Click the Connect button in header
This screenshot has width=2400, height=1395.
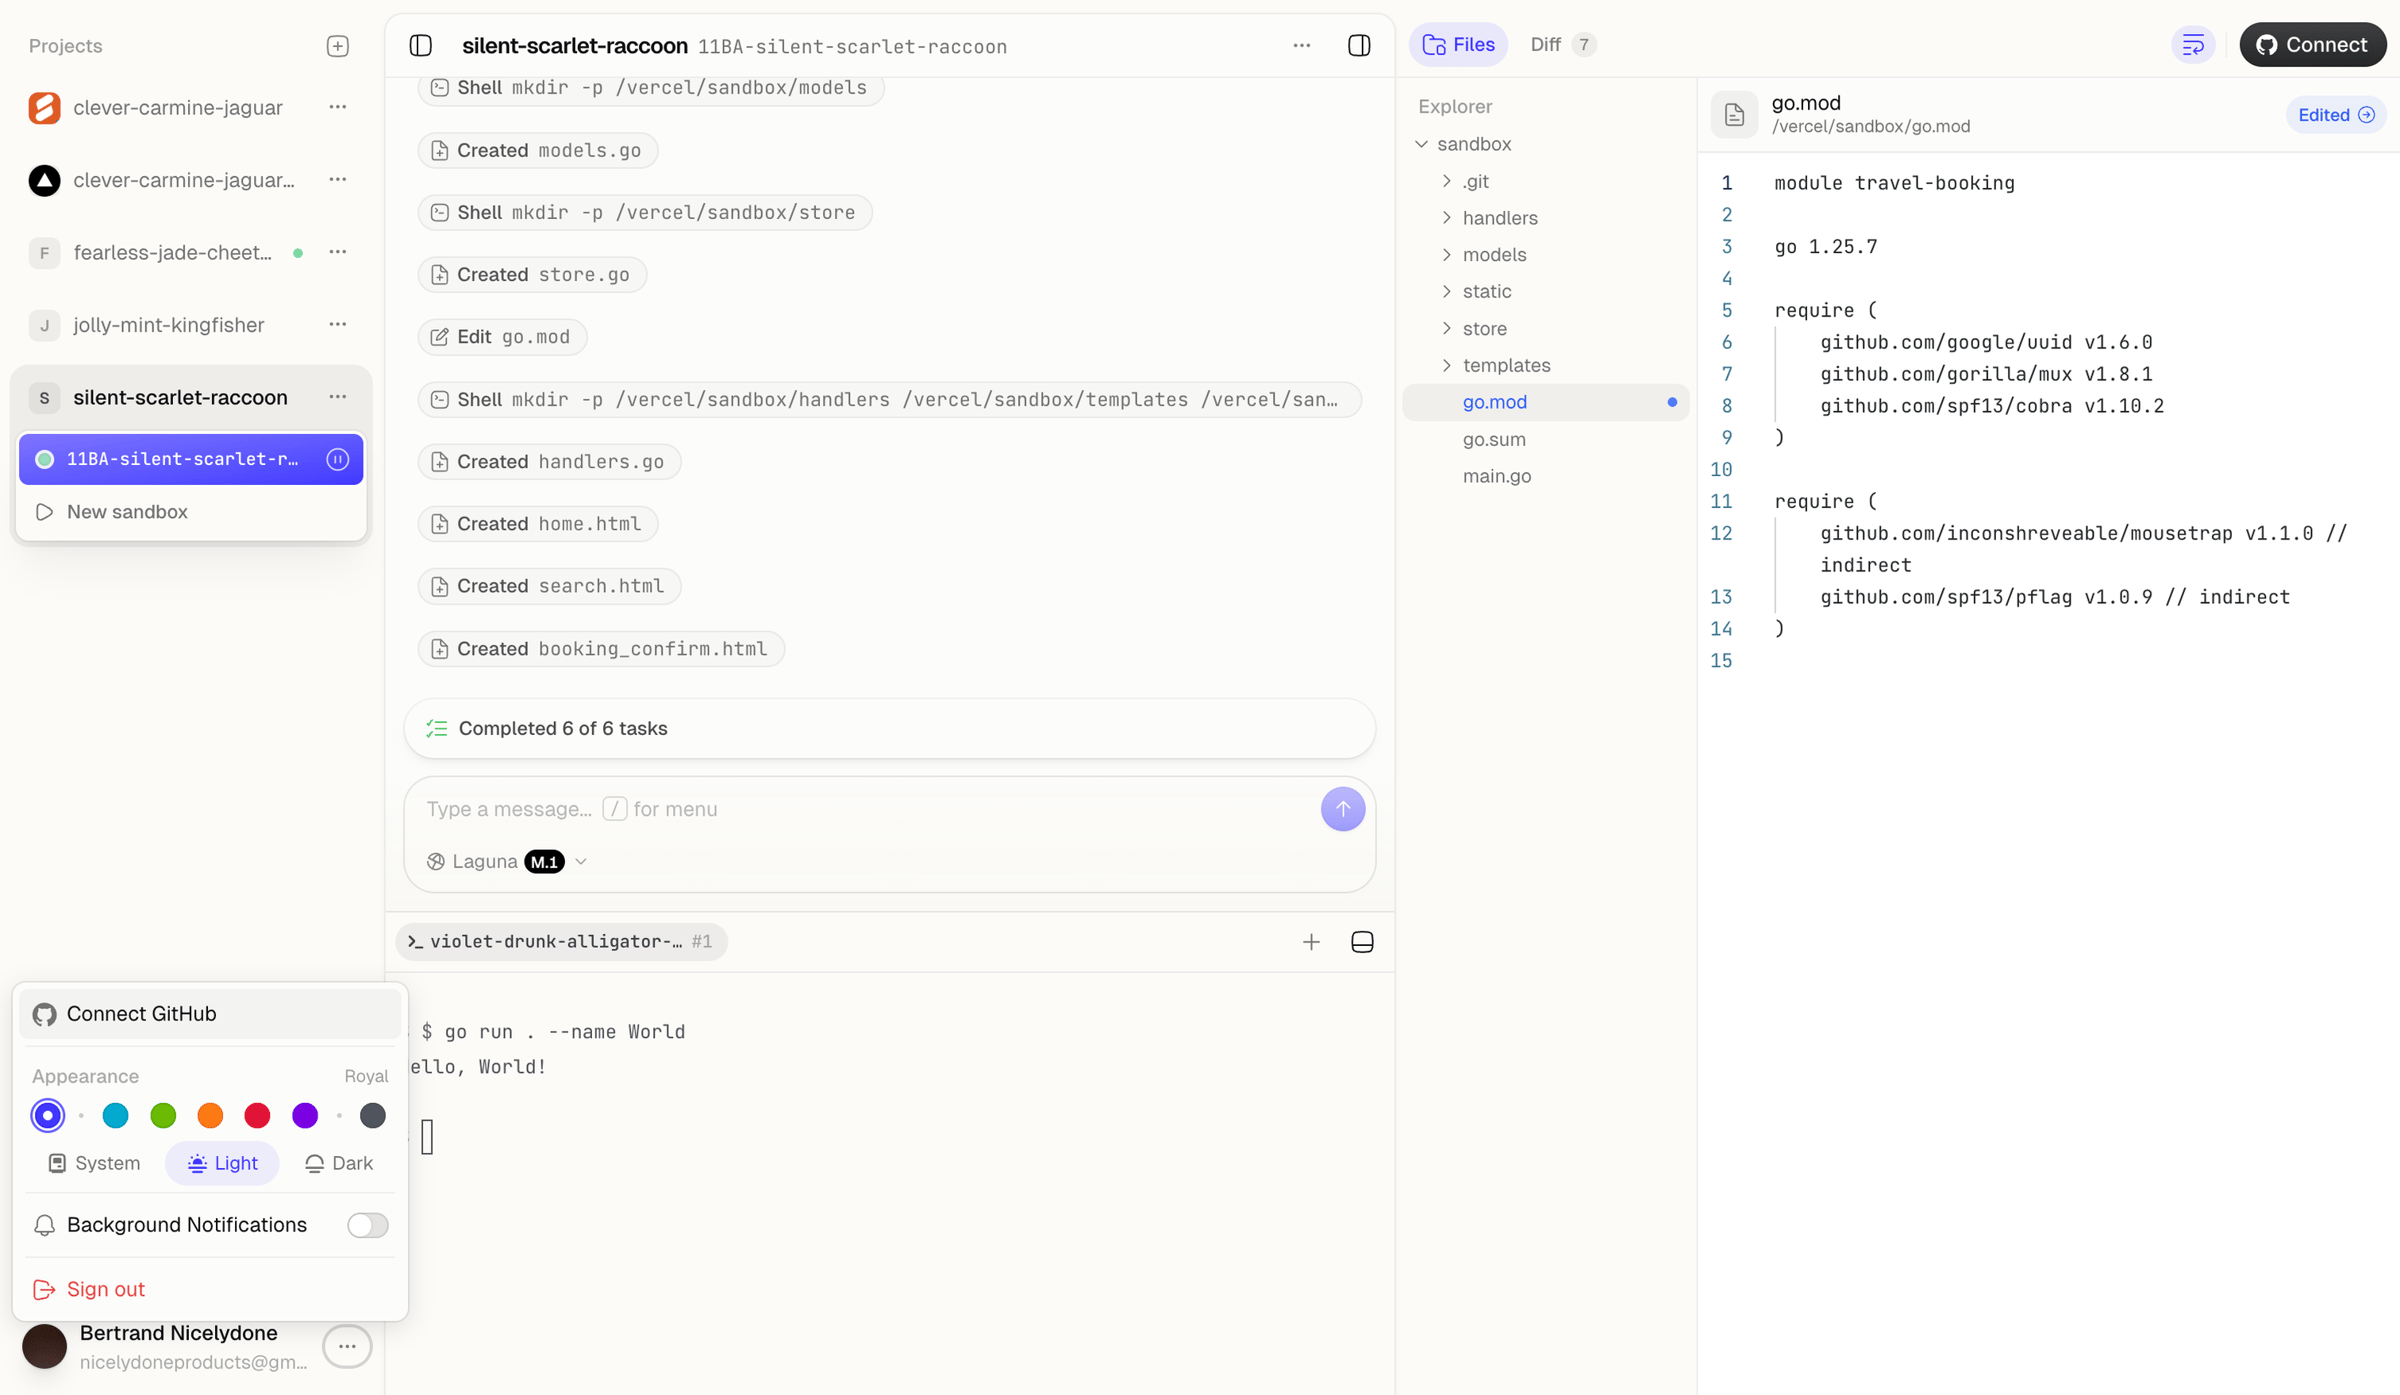point(2312,45)
